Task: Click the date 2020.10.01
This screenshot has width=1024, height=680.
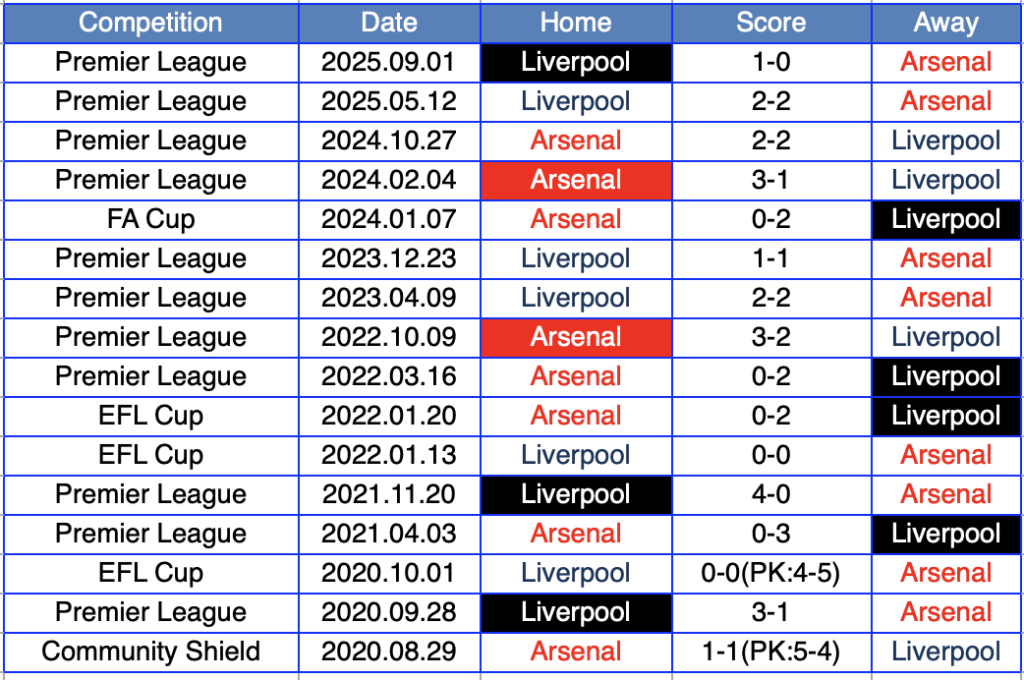Action: tap(388, 573)
